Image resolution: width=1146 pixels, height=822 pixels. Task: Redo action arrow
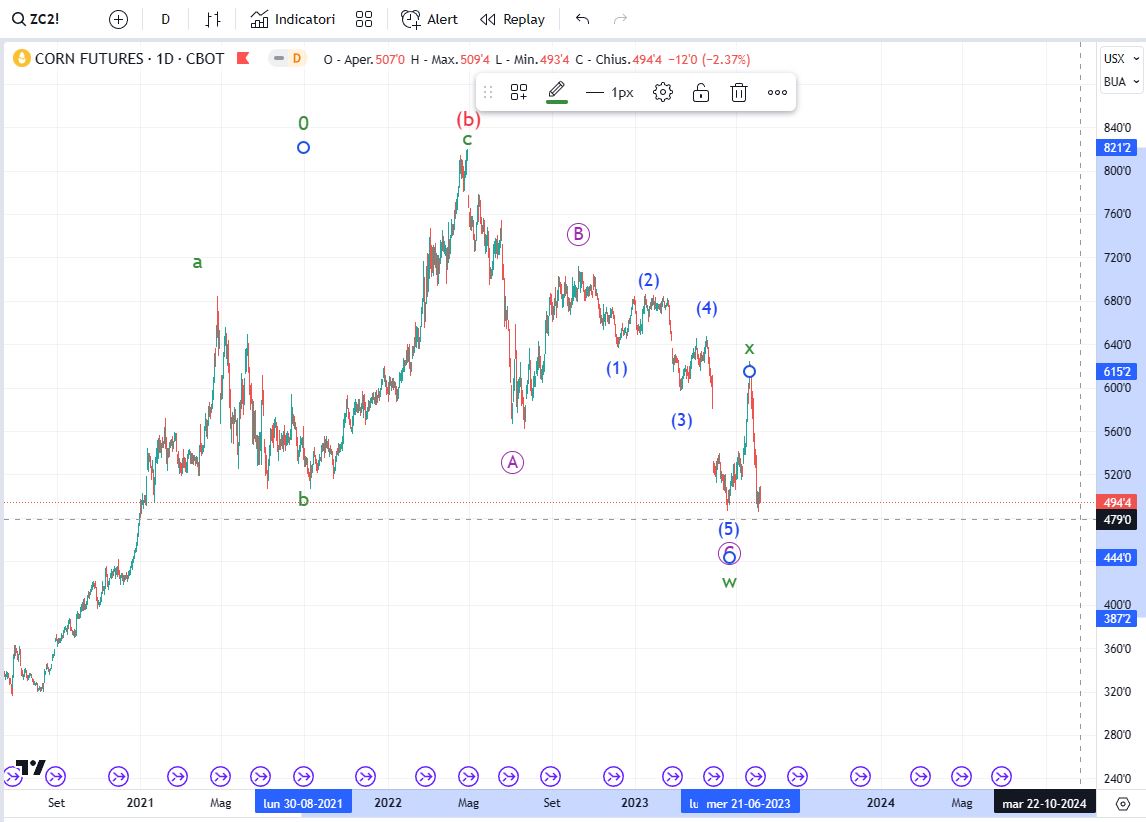click(621, 19)
